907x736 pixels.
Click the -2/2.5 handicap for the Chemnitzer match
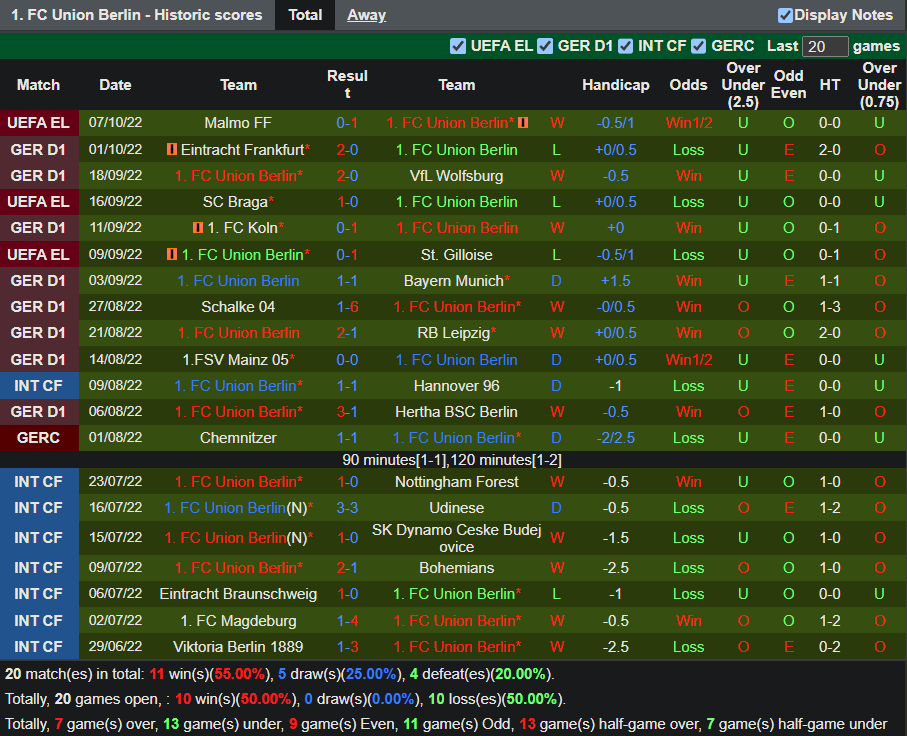615,438
